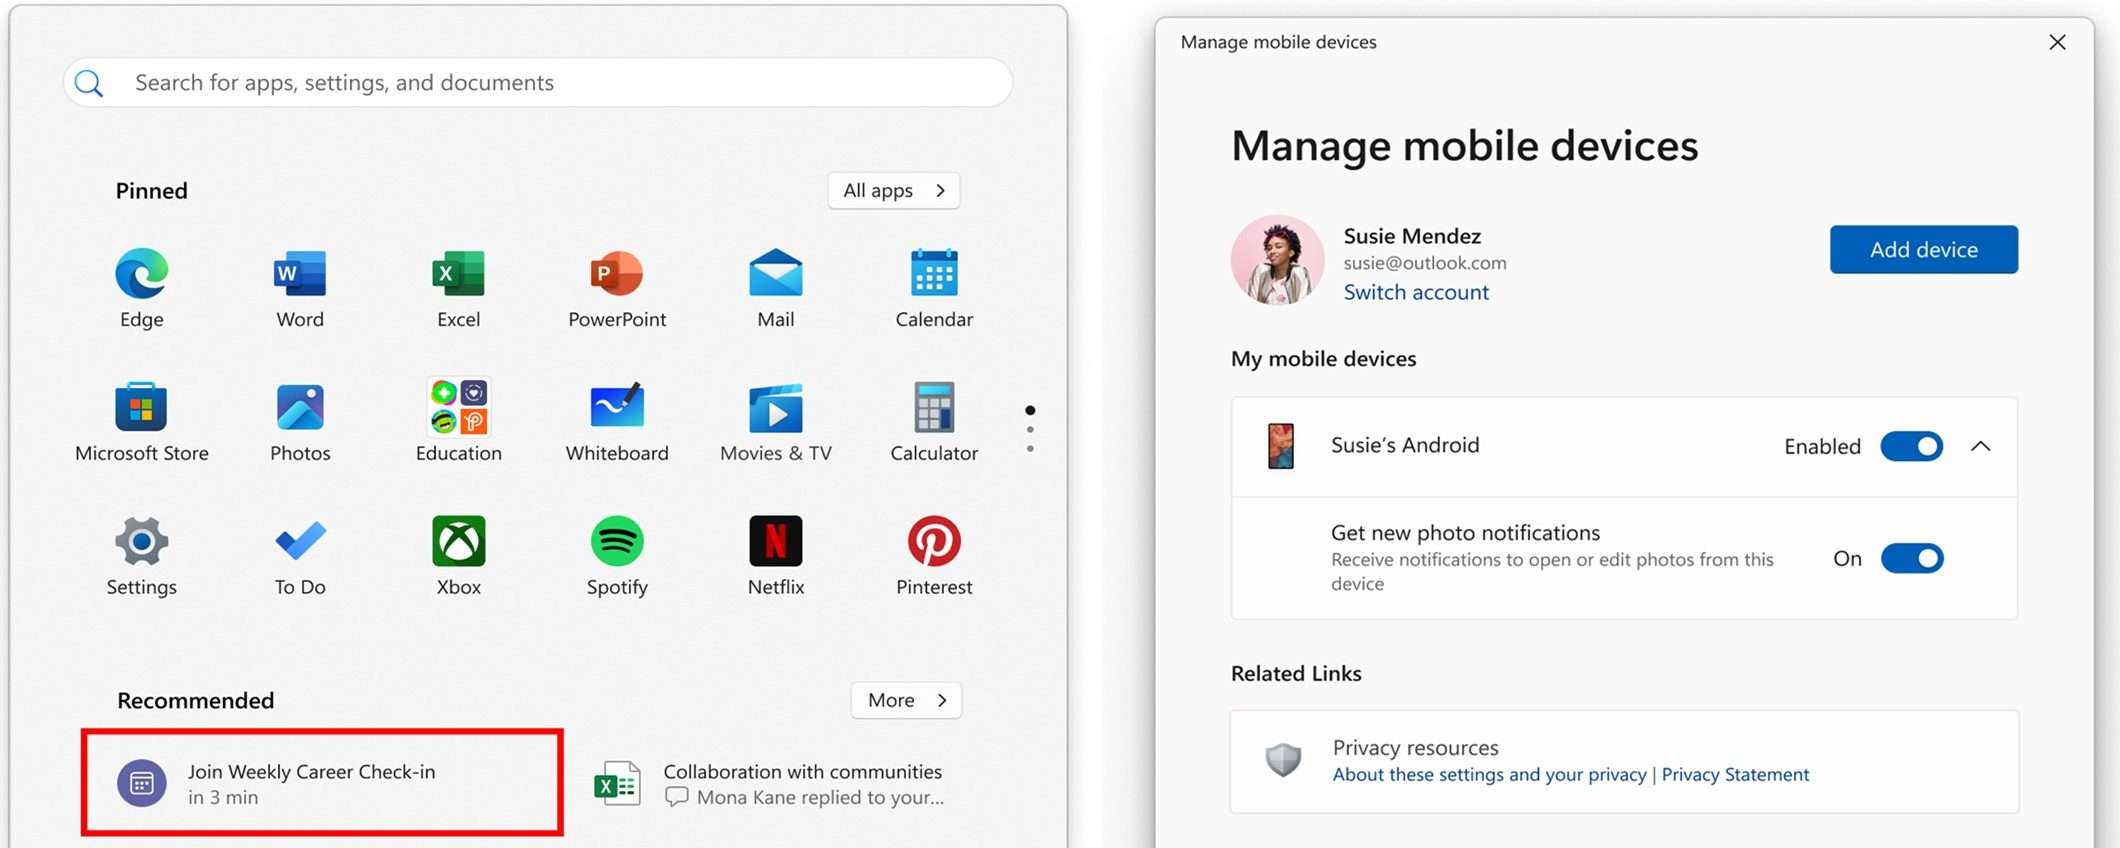
Task: Launch Spotify from pinned apps
Action: point(617,556)
